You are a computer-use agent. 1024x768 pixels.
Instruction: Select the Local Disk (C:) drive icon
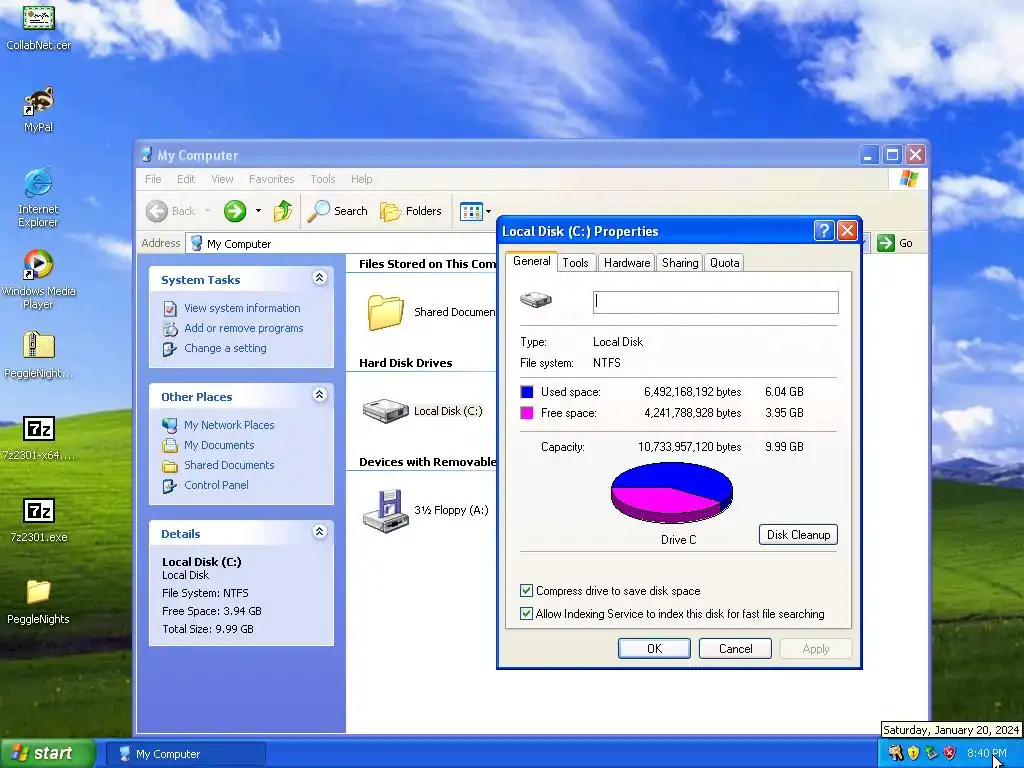(385, 411)
